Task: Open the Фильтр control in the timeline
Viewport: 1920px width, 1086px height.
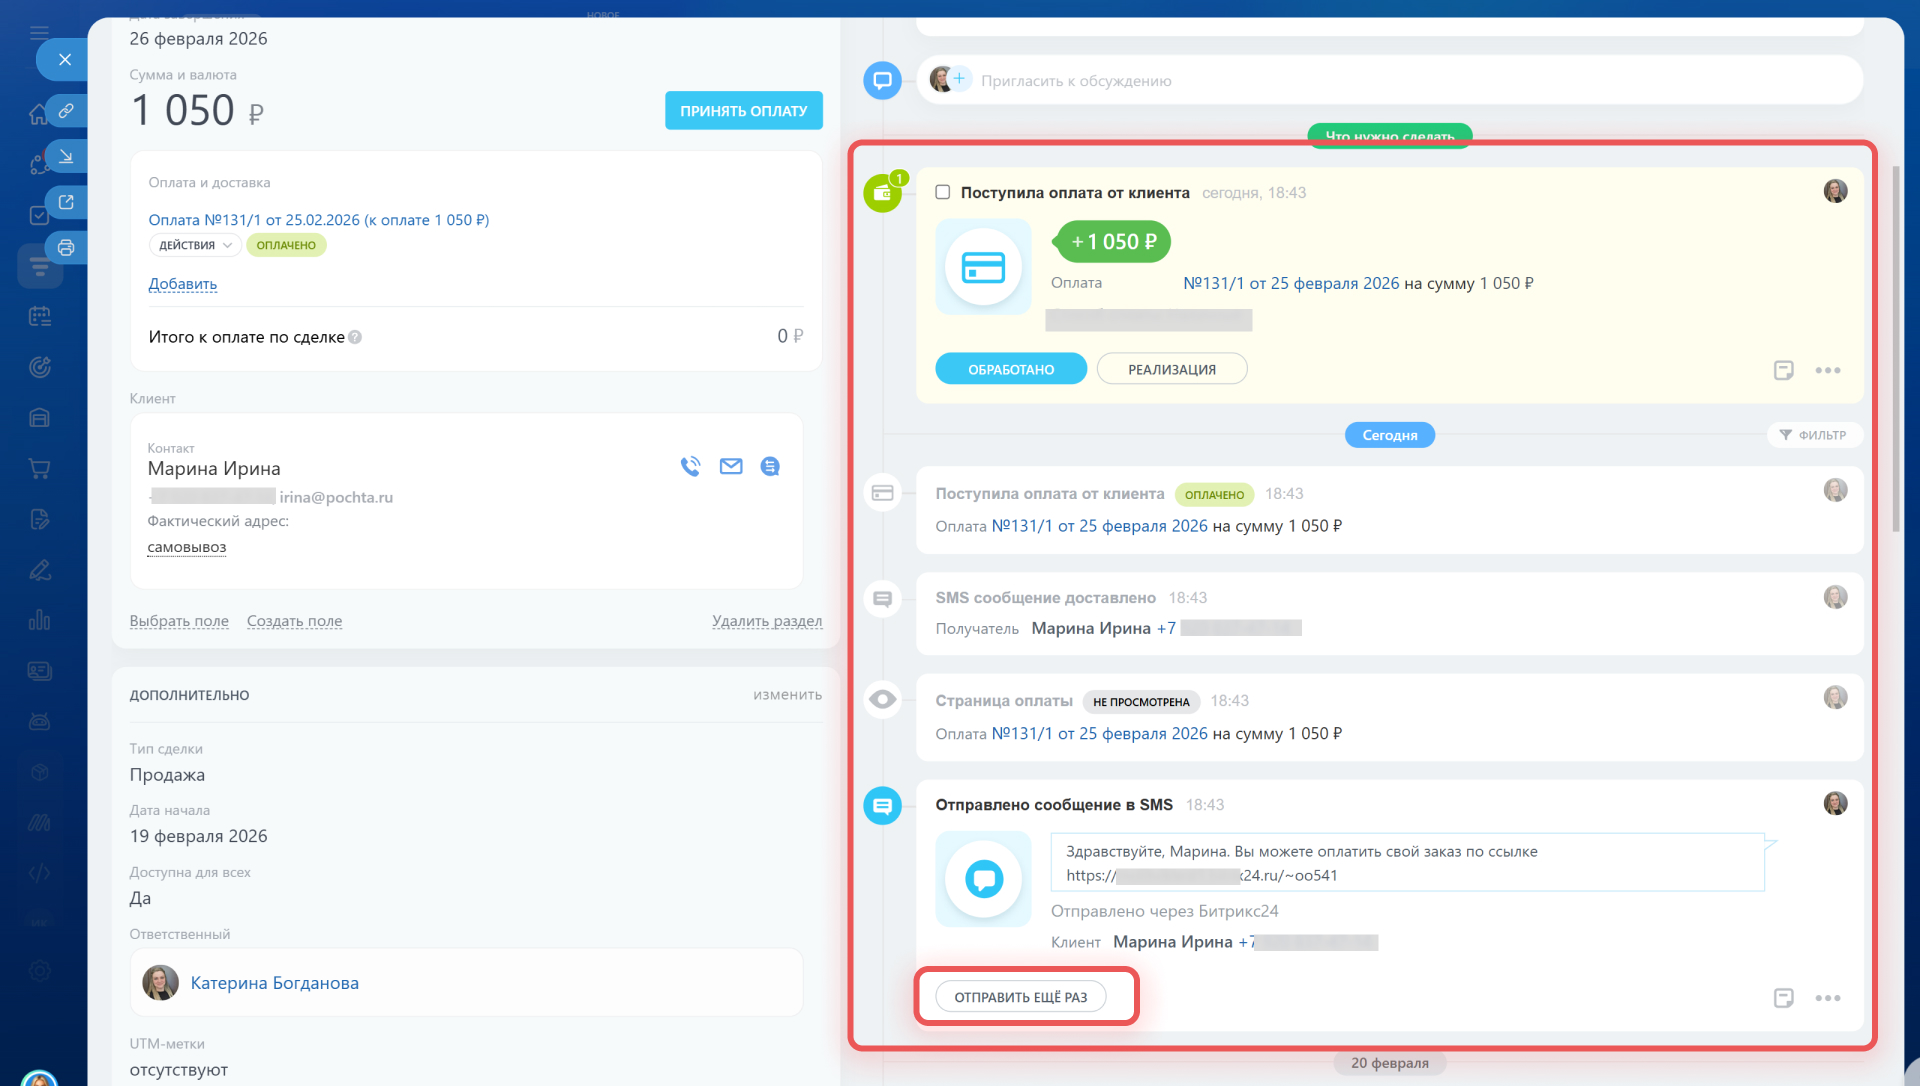Action: pyautogui.click(x=1813, y=435)
